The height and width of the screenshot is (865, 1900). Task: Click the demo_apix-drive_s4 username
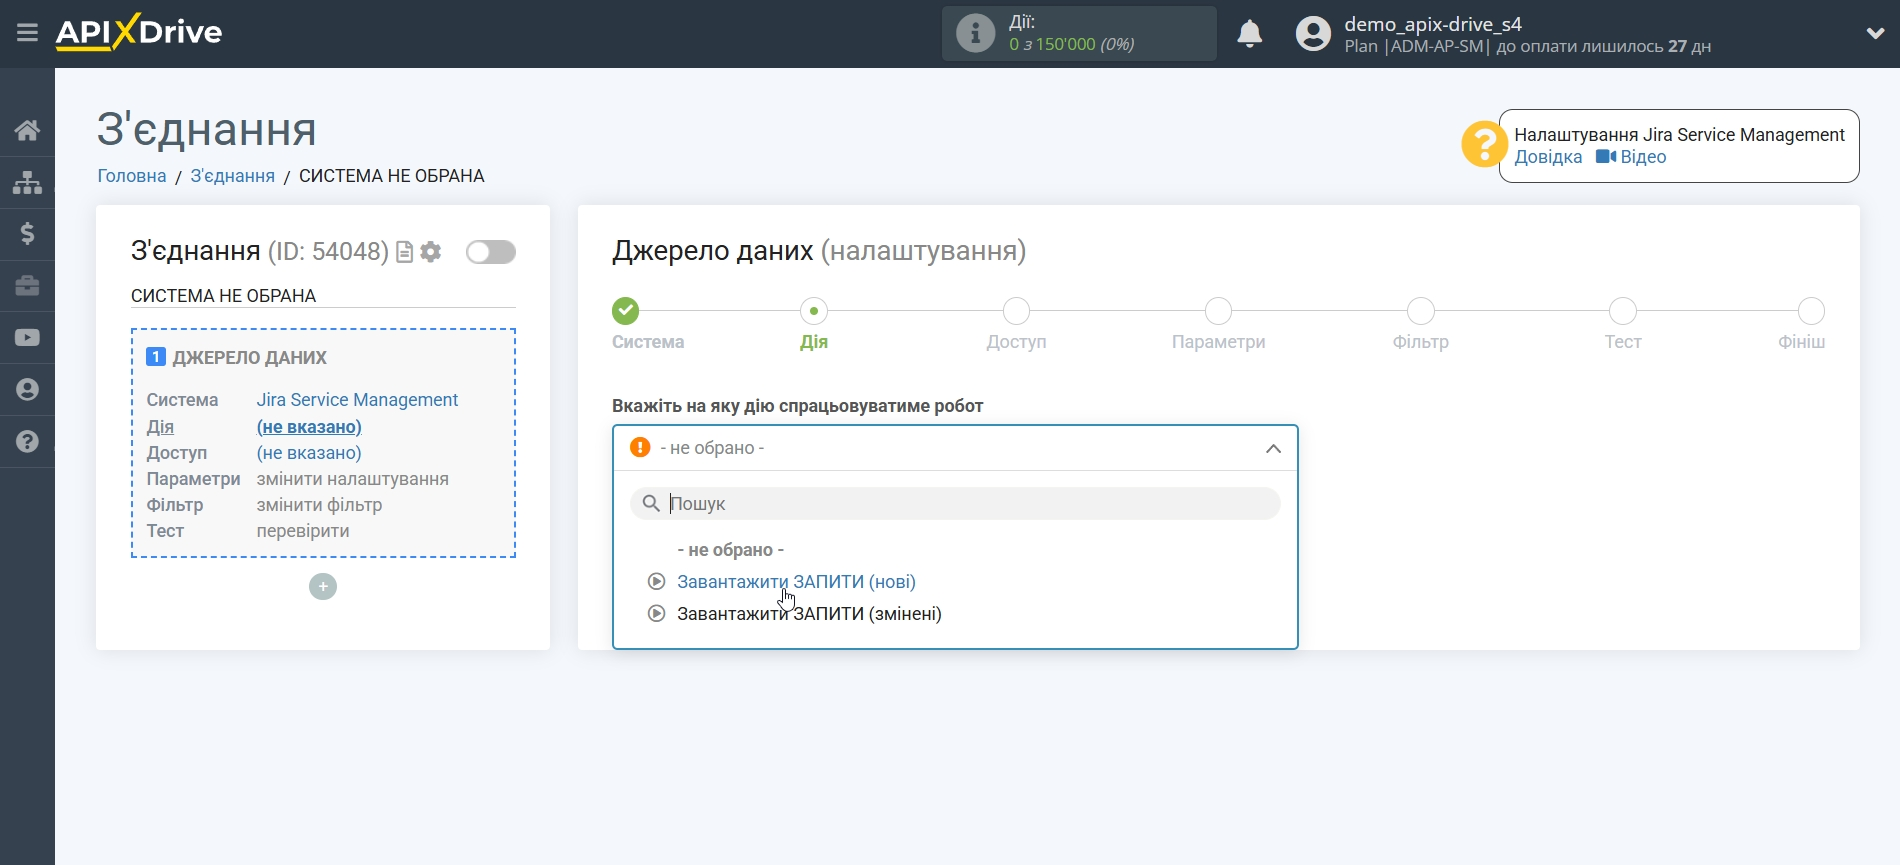pyautogui.click(x=1433, y=24)
